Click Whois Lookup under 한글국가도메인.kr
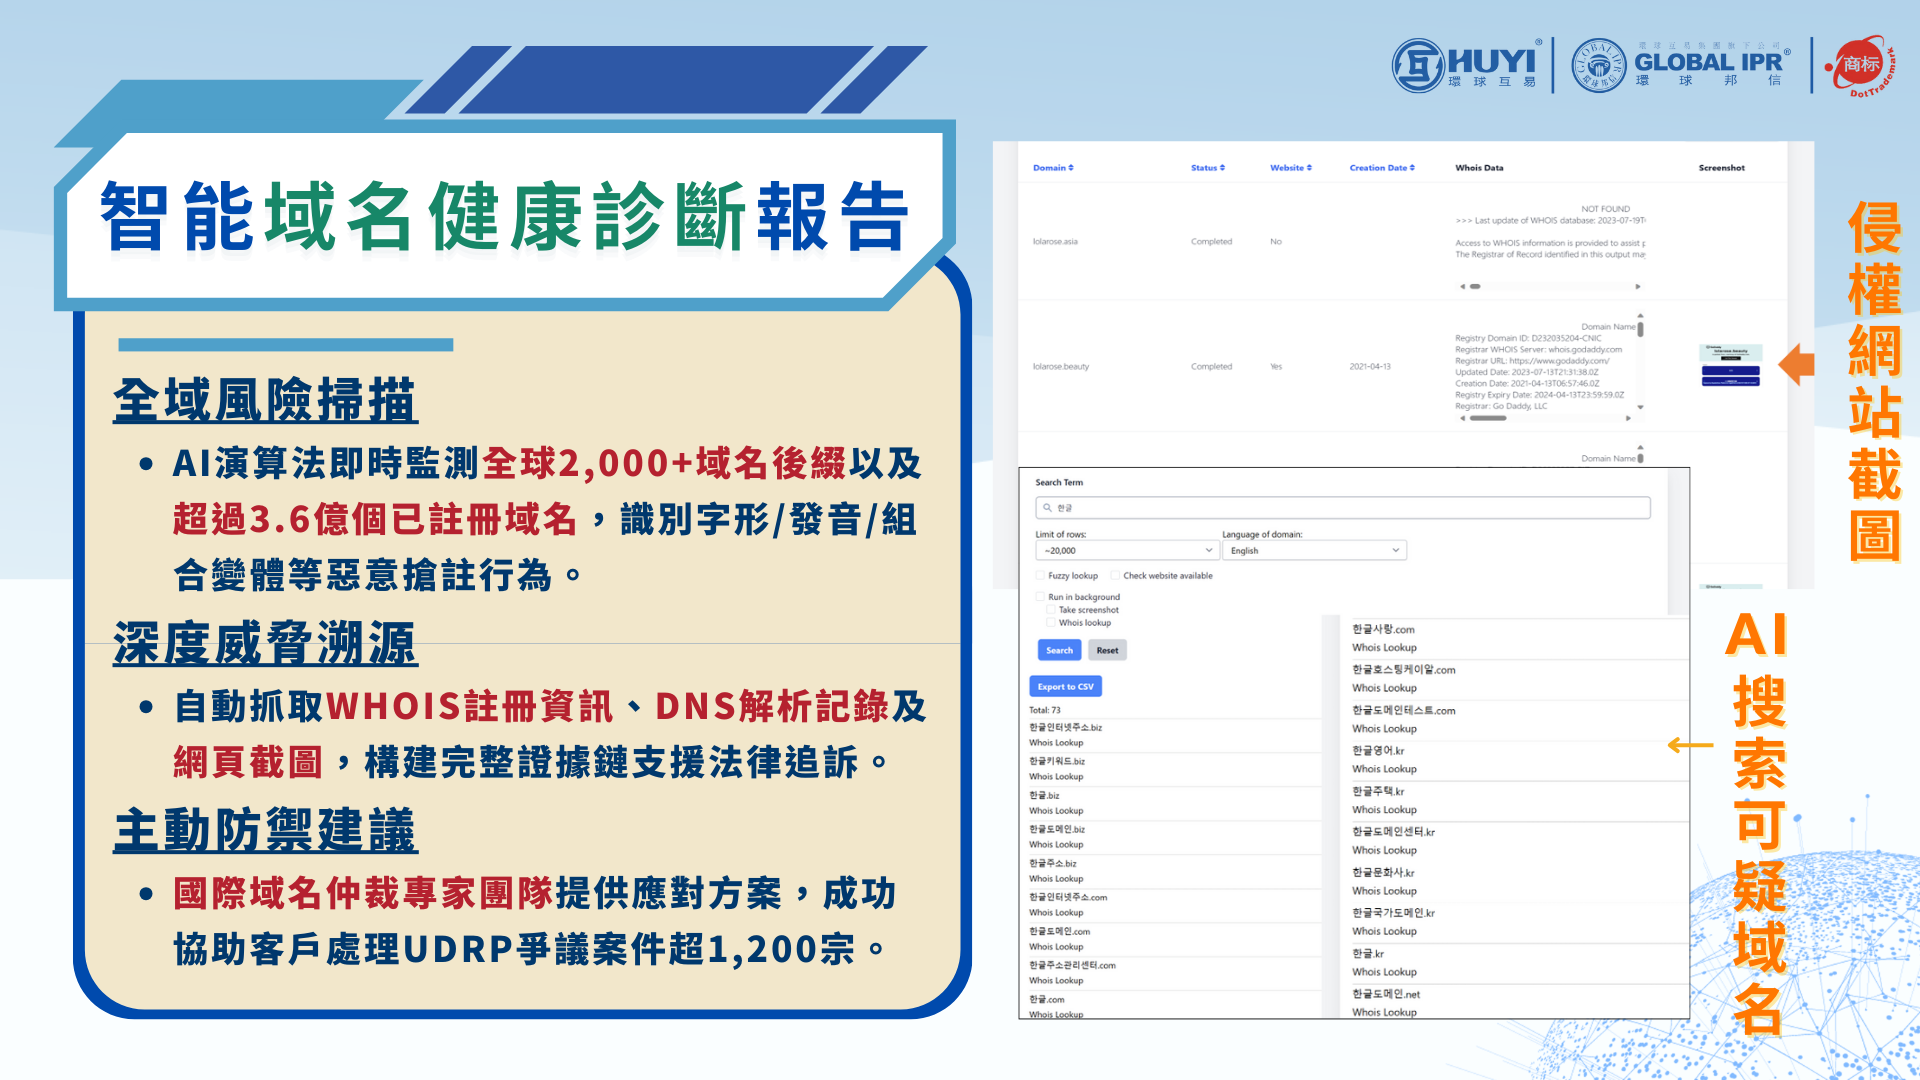The width and height of the screenshot is (1920, 1080). [1384, 932]
